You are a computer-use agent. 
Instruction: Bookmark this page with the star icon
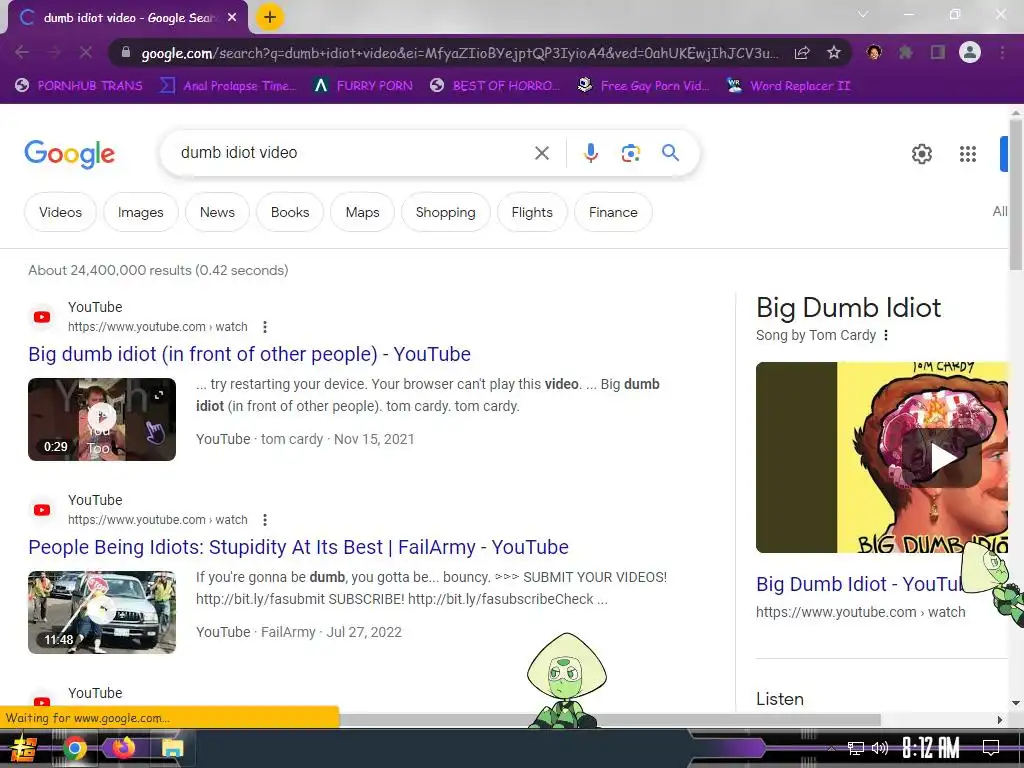(833, 52)
